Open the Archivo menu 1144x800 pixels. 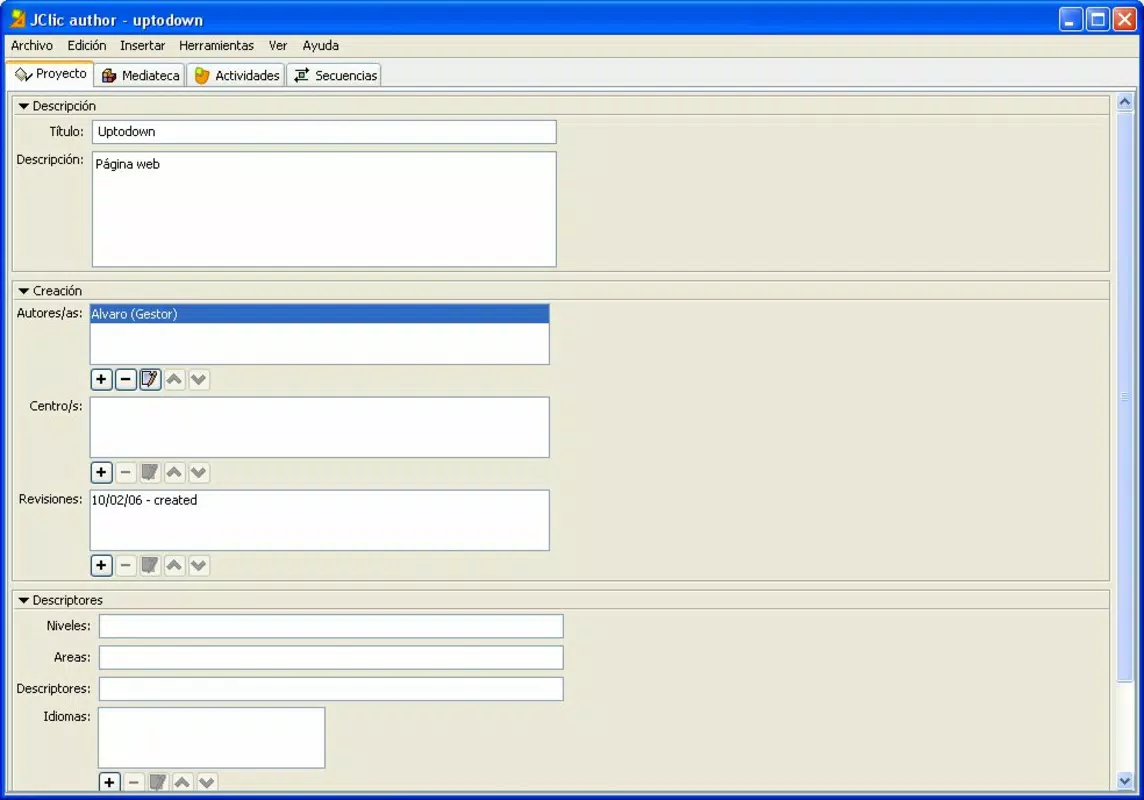point(31,45)
